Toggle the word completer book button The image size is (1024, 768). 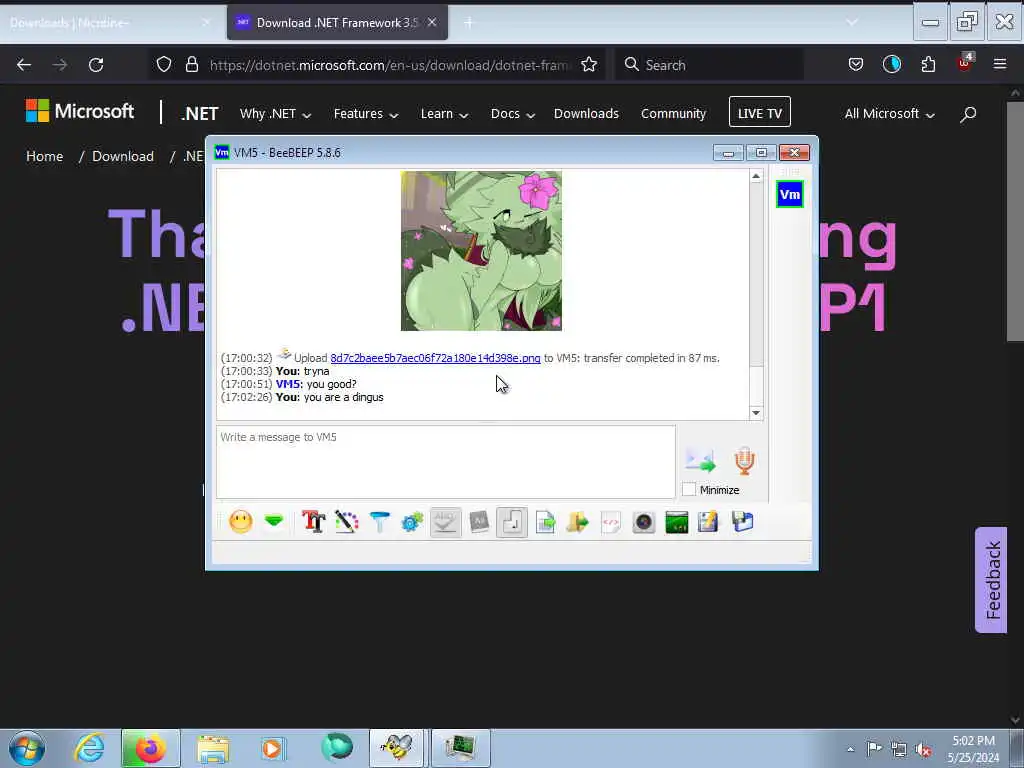[x=479, y=522]
